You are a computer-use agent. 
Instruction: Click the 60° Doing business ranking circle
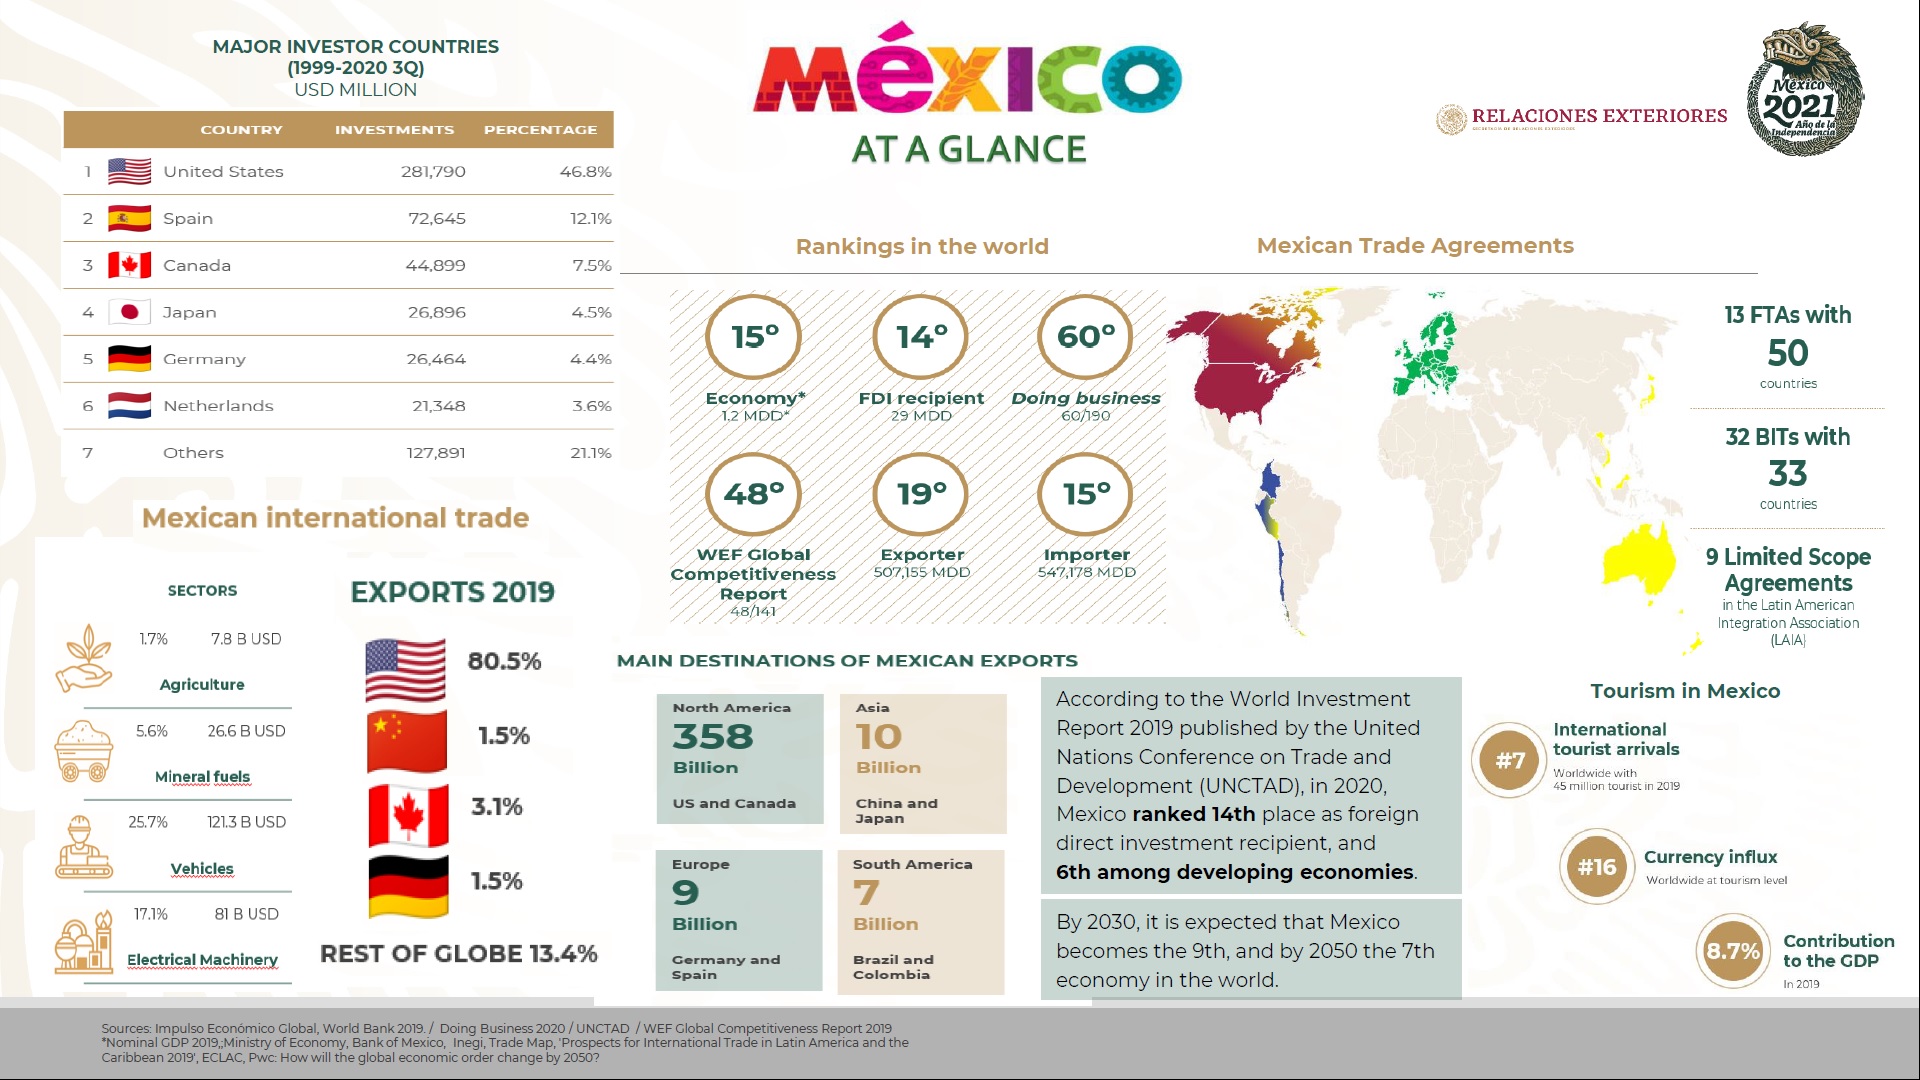[x=1086, y=337]
